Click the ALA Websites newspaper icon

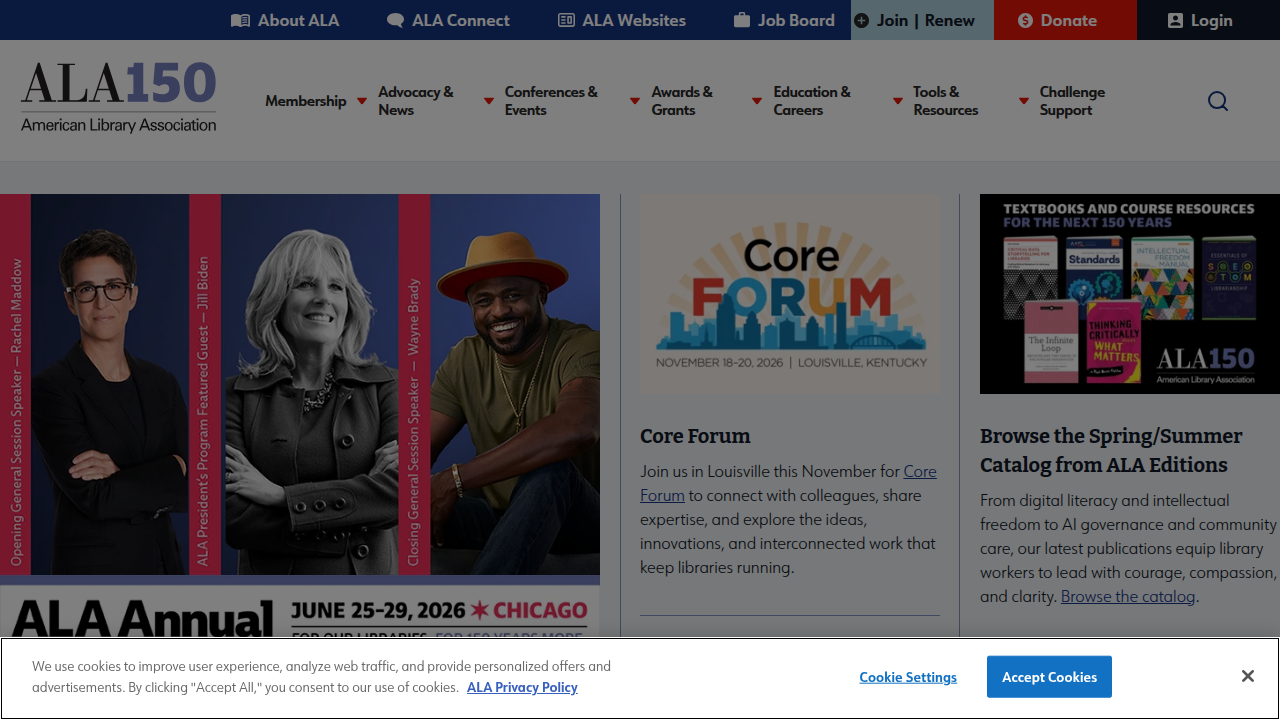click(x=566, y=20)
